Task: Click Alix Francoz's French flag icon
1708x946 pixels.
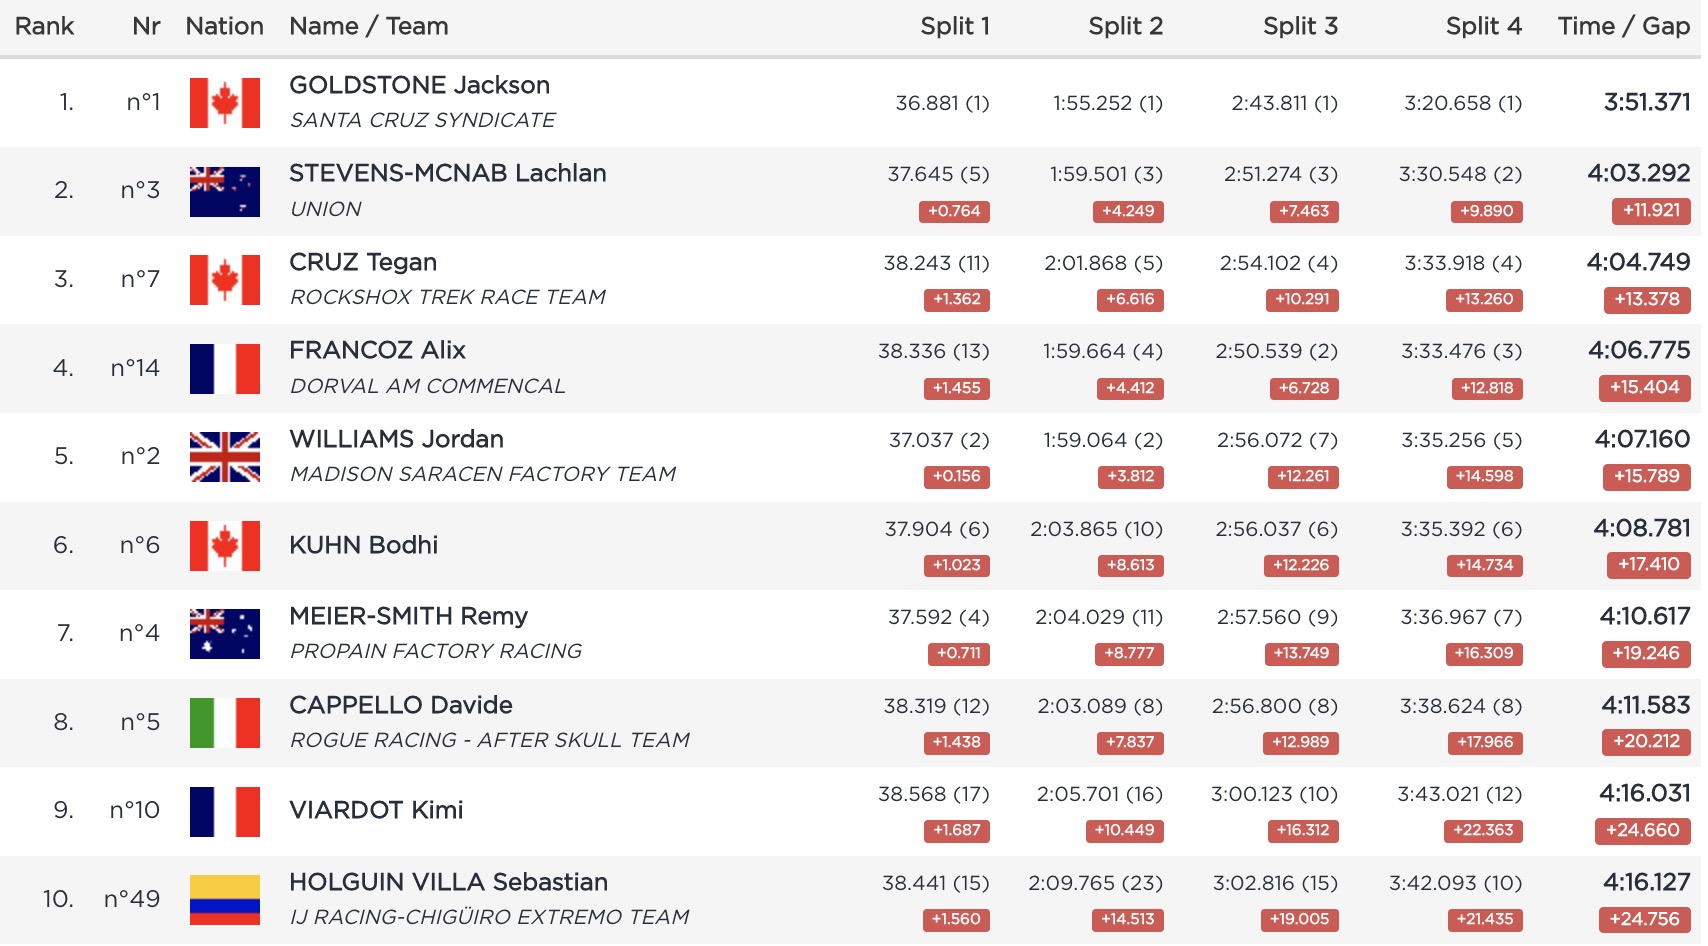Action: 224,369
